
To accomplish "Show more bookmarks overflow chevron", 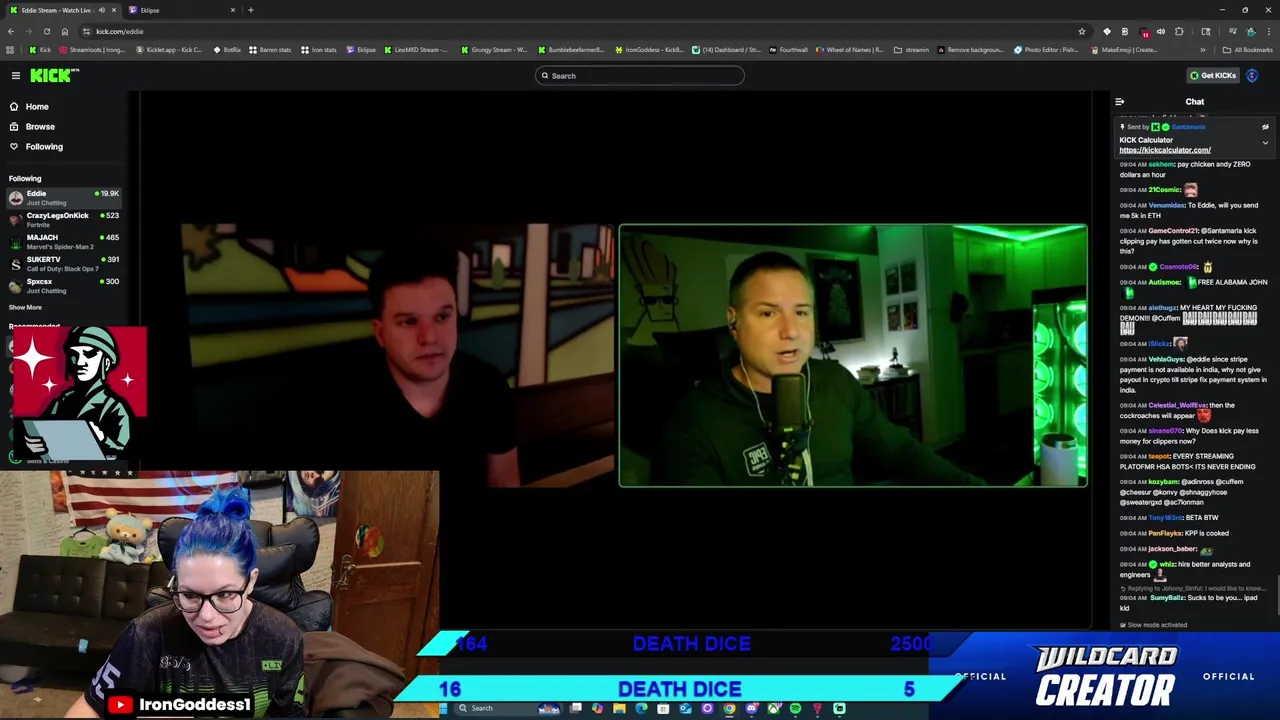I will tap(1202, 50).
